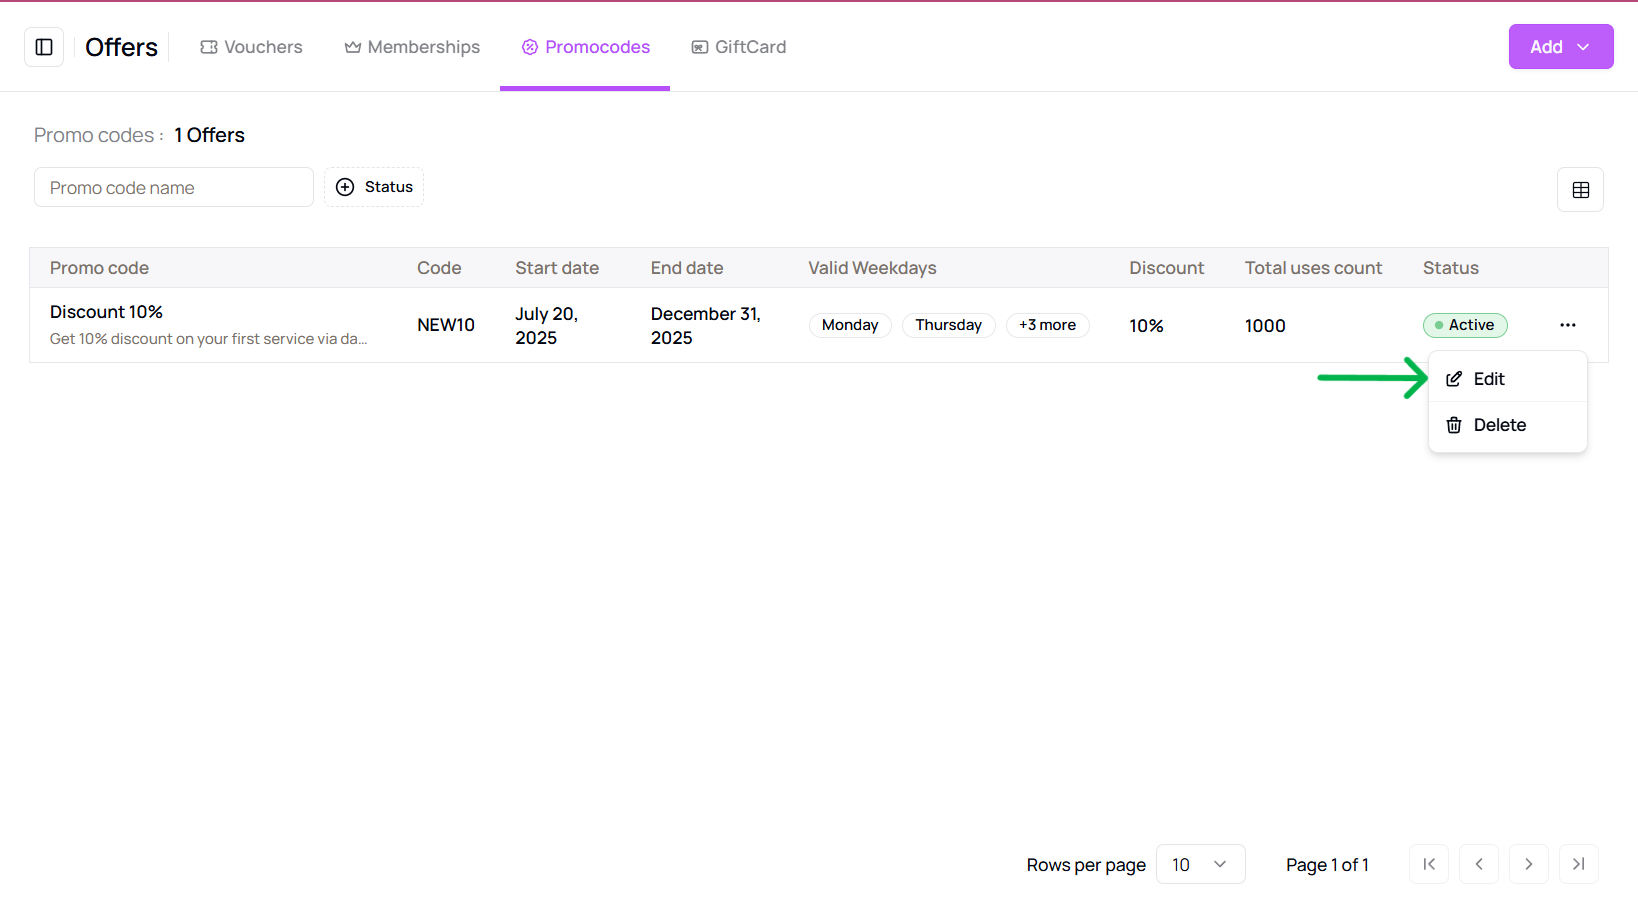The image size is (1638, 910).
Task: Focus the Promo code name search field
Action: click(174, 187)
